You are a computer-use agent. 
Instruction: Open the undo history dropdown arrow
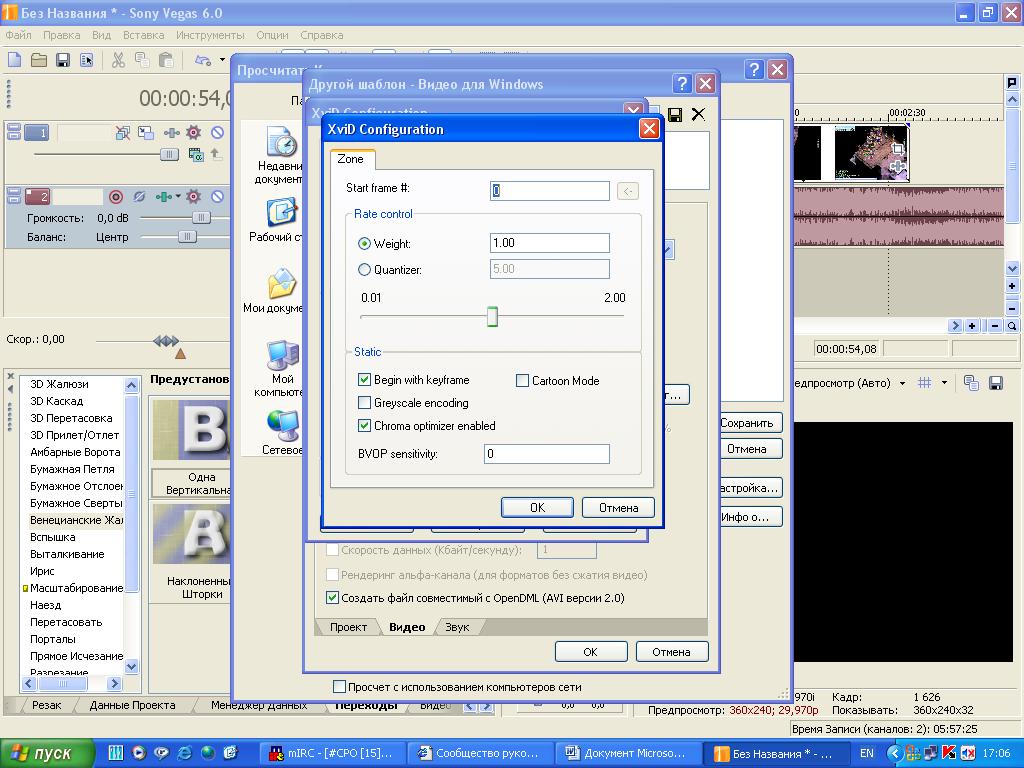pos(222,60)
